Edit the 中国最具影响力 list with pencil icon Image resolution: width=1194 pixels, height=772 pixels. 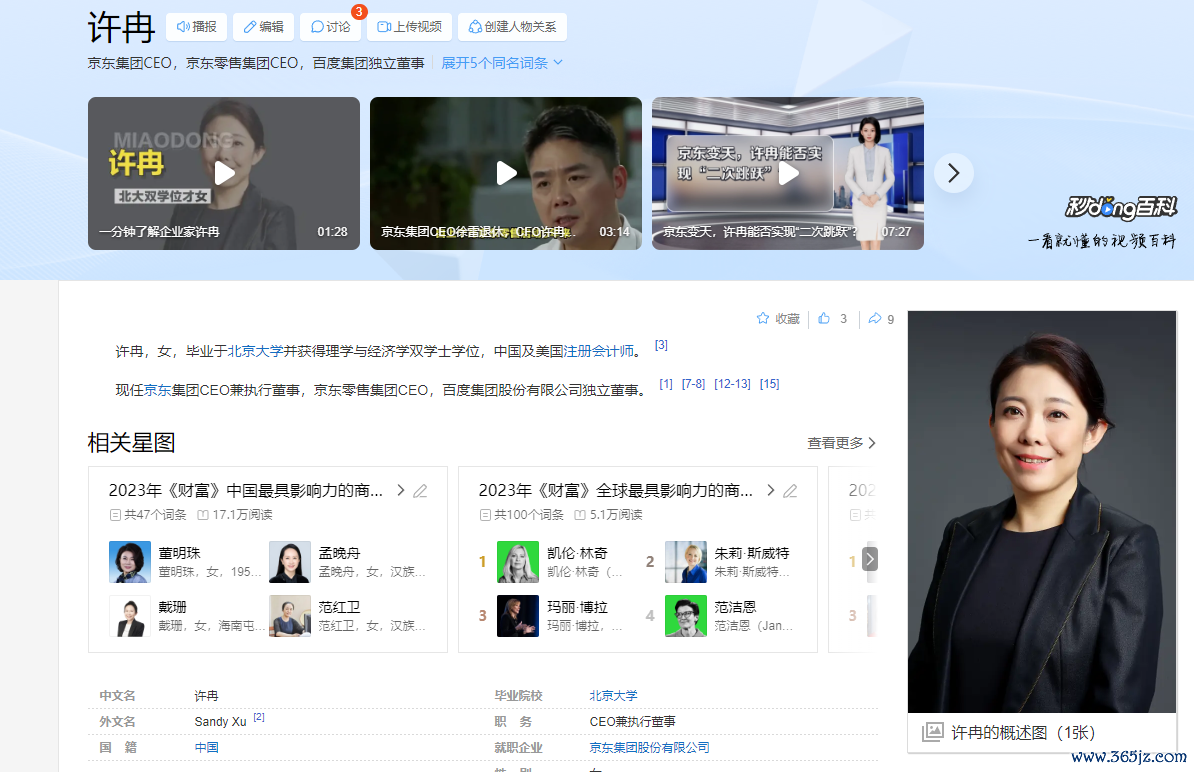(x=420, y=491)
